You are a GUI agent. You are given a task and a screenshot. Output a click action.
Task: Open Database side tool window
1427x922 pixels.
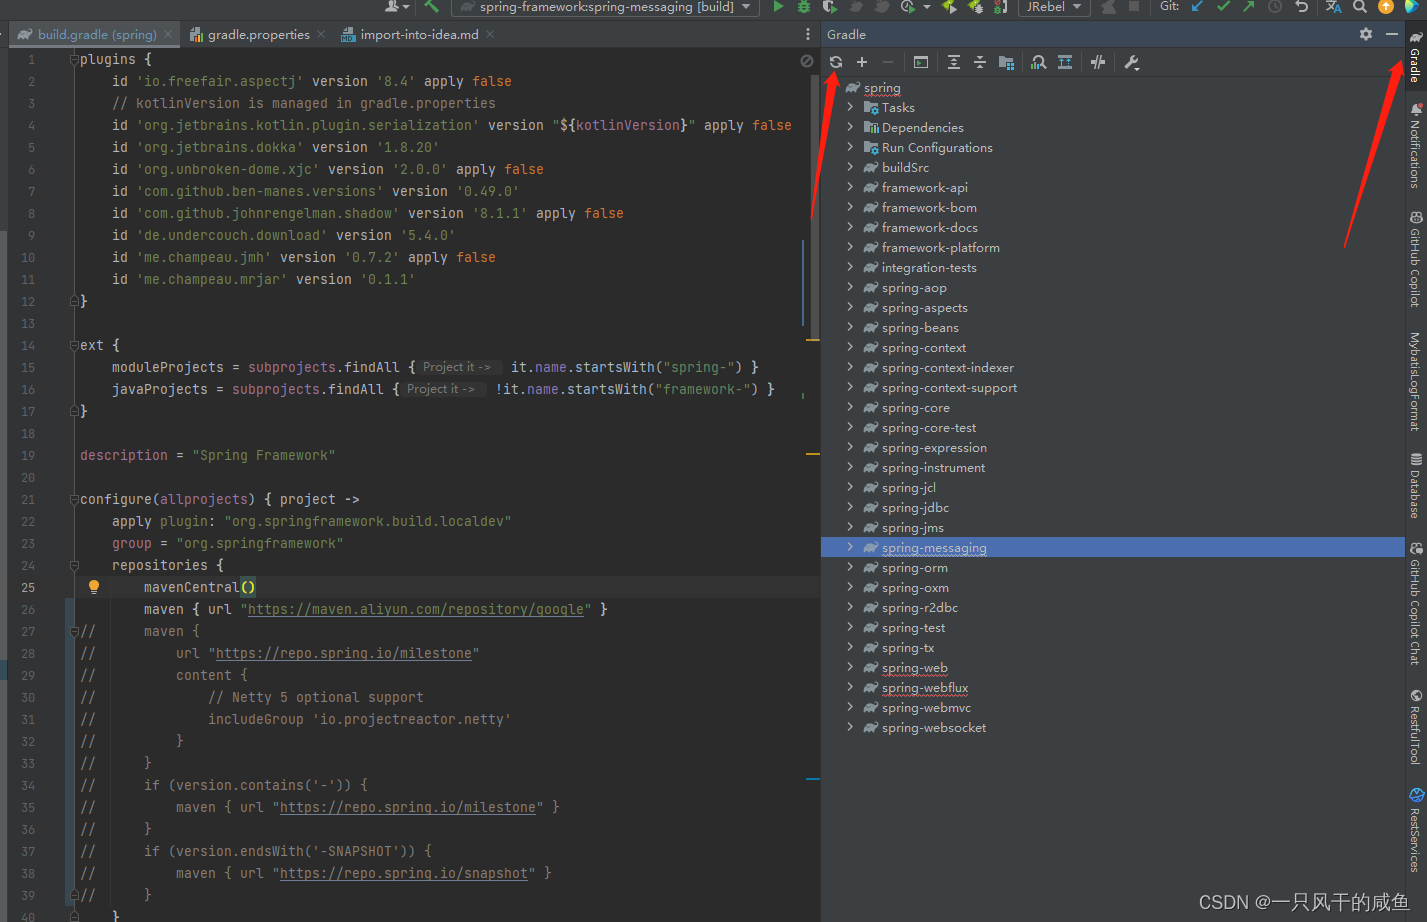[1415, 486]
